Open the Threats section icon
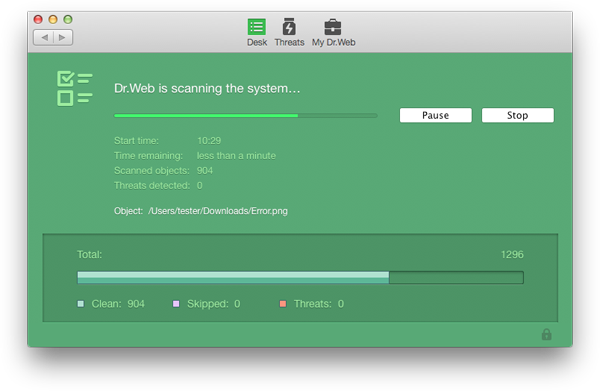This screenshot has width=600, height=391. tap(289, 27)
